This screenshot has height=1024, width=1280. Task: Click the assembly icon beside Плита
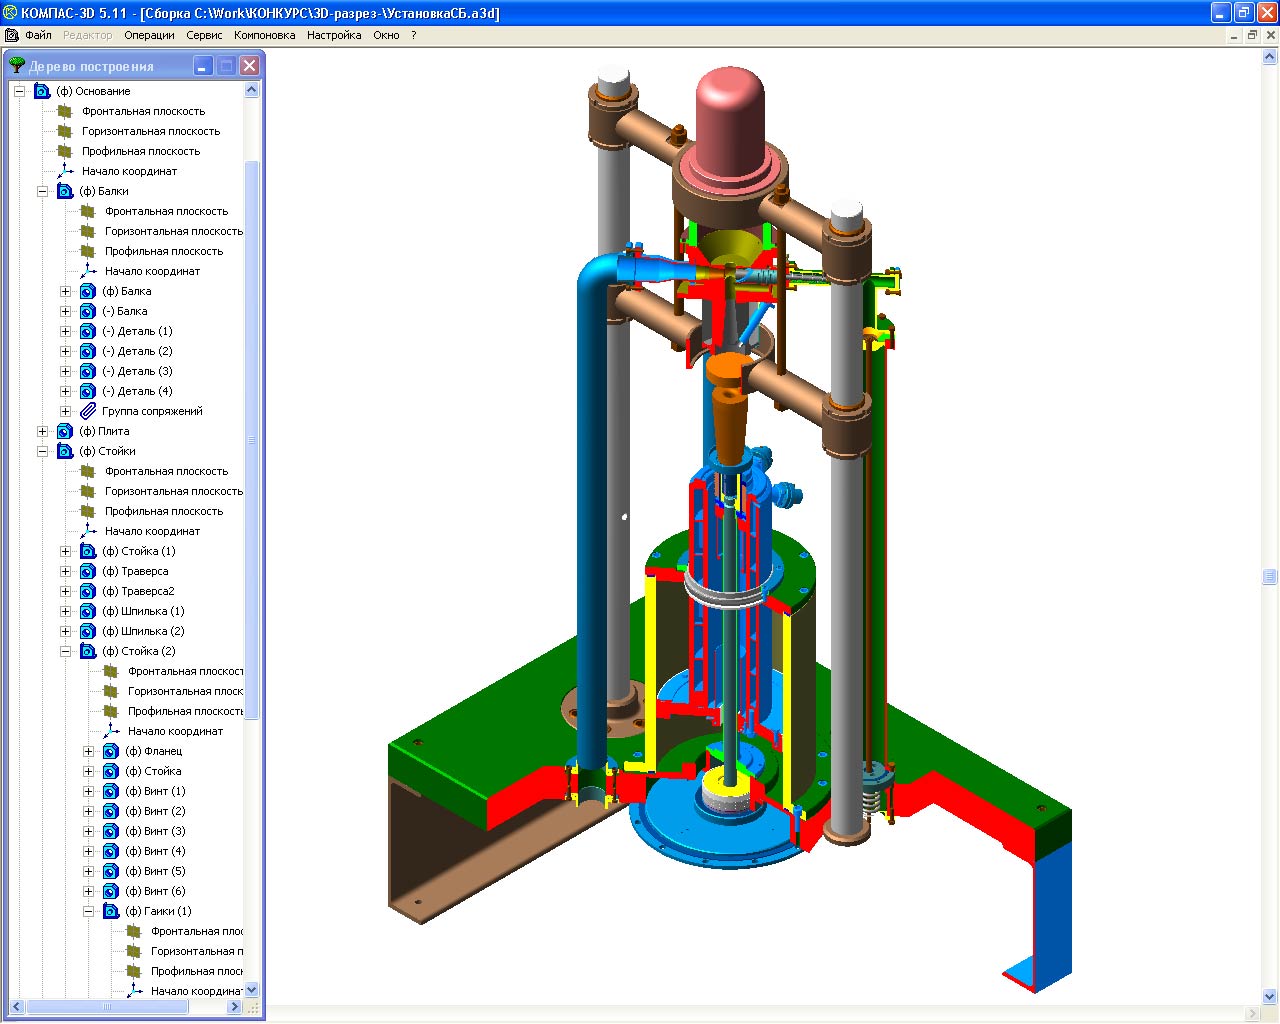coord(65,431)
